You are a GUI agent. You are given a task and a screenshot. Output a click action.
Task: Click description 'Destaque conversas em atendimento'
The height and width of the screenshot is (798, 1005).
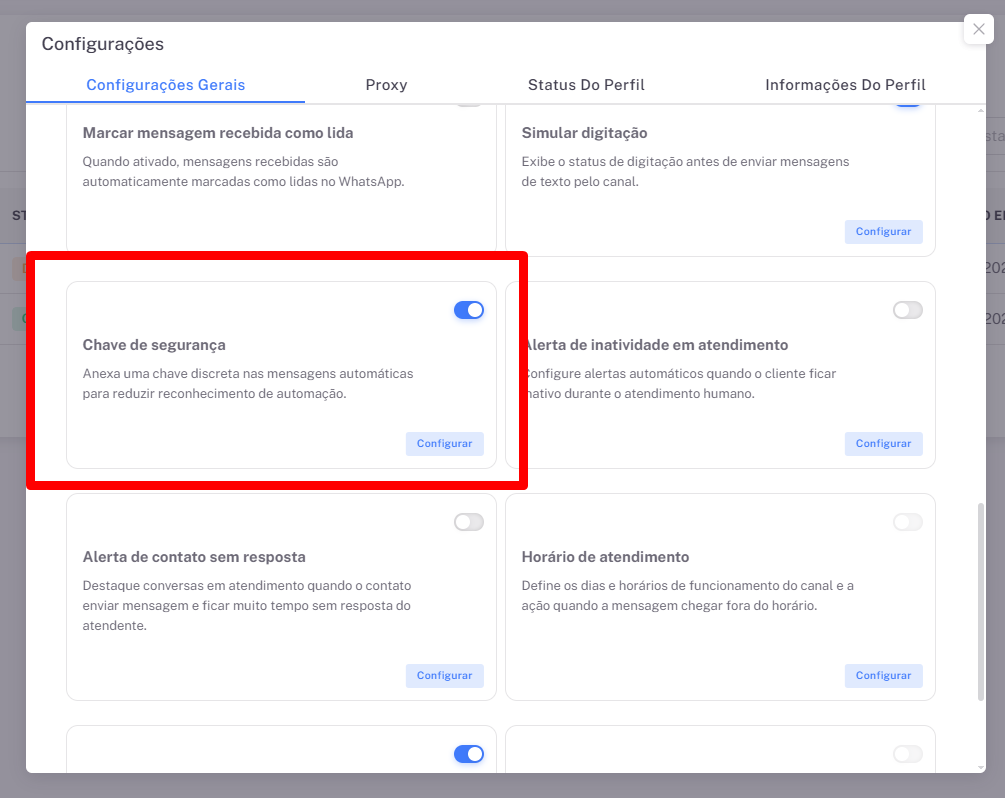coord(247,606)
